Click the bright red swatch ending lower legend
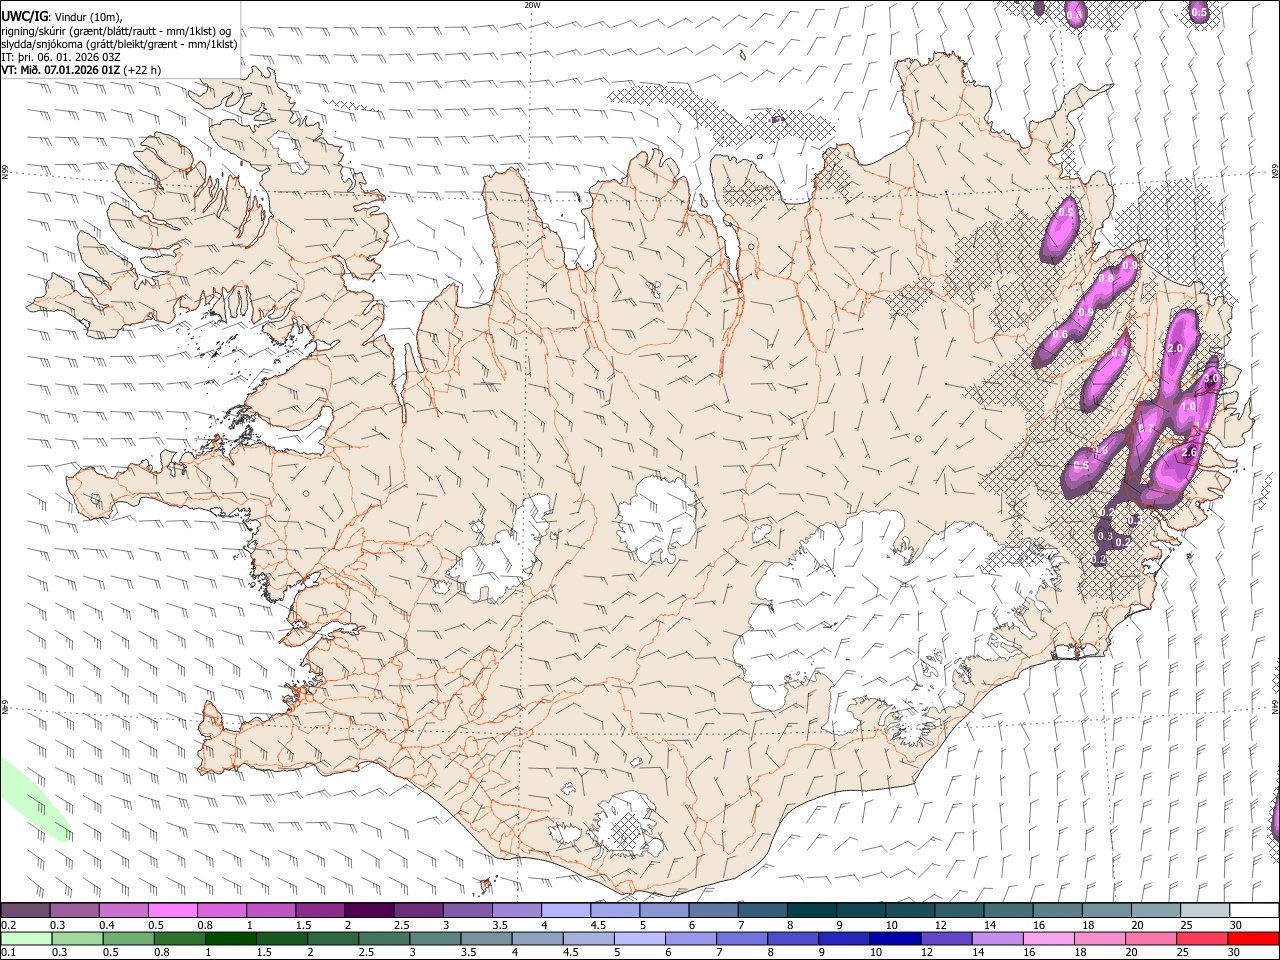 pyautogui.click(x=1253, y=938)
